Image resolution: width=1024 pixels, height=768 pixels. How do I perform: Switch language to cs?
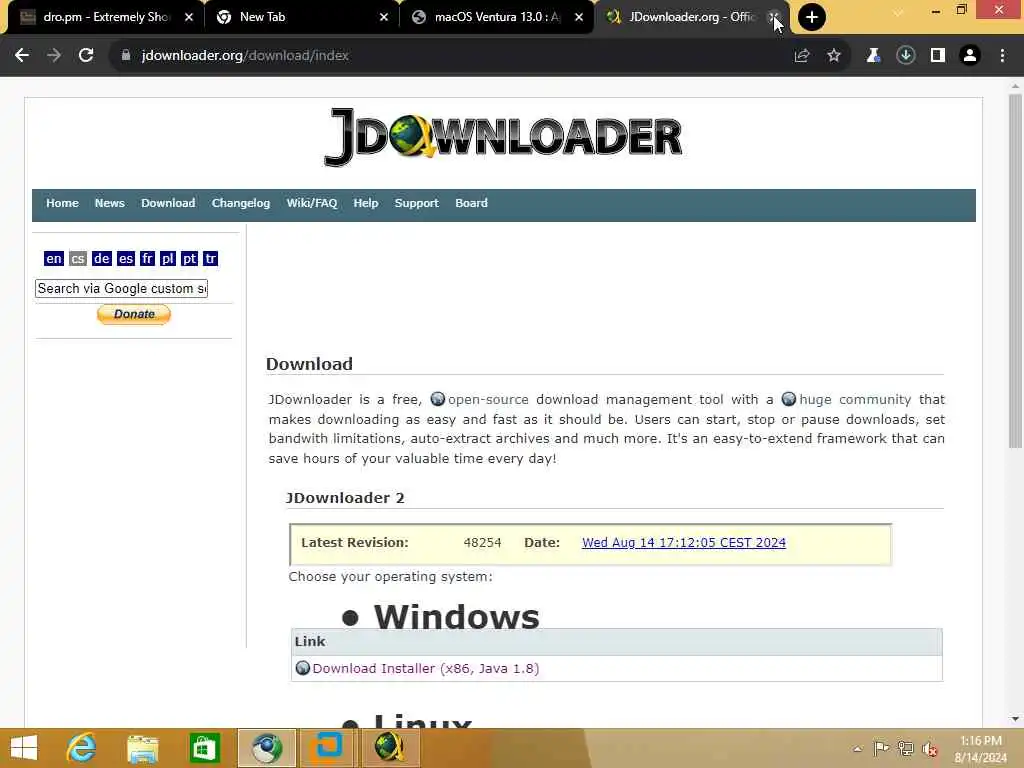[x=78, y=259]
